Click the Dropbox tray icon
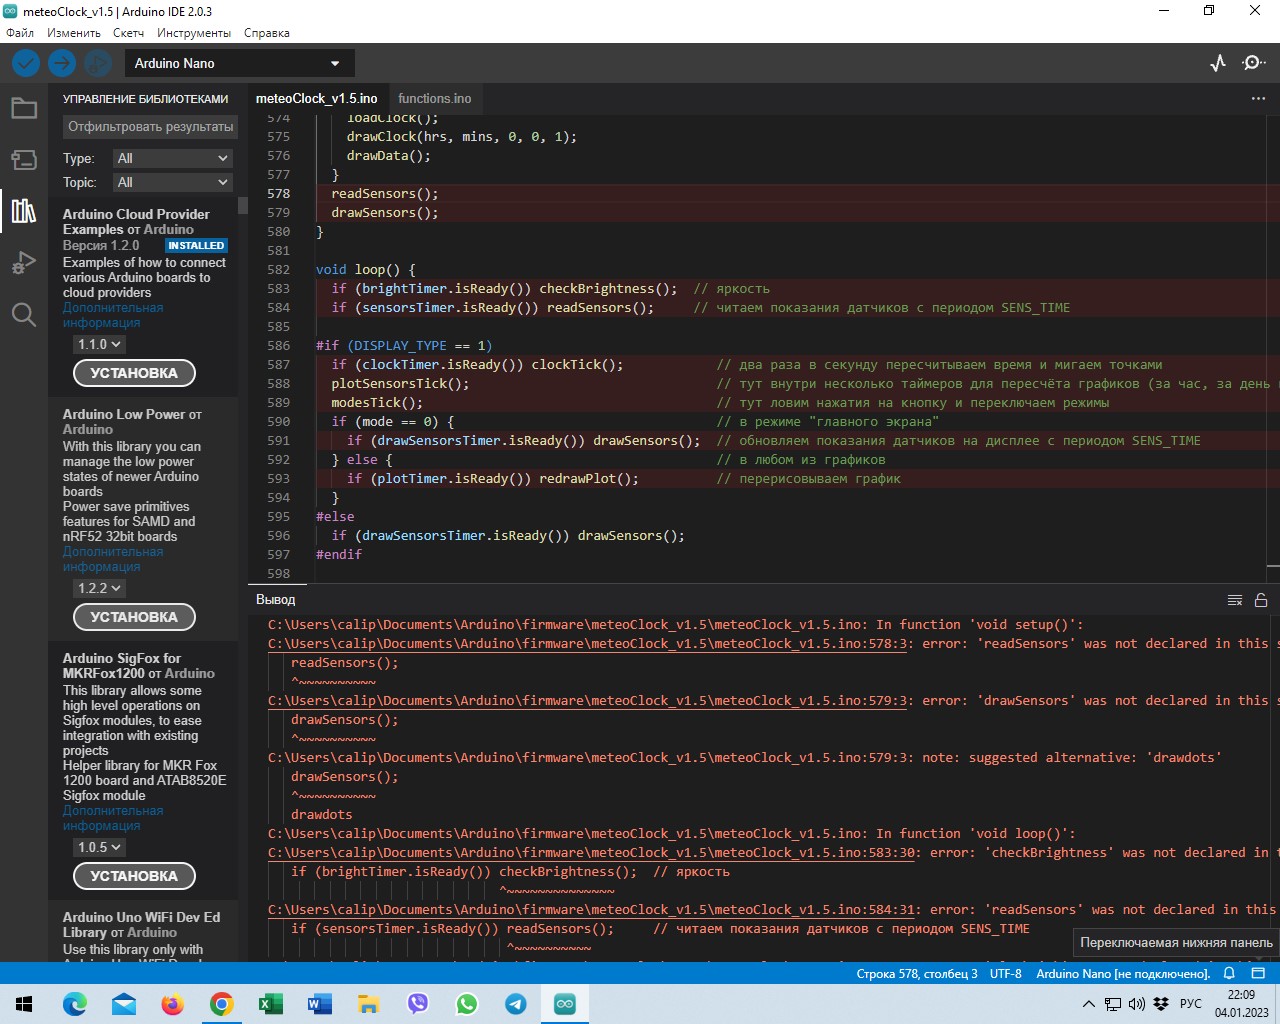This screenshot has width=1280, height=1024. click(1161, 1004)
